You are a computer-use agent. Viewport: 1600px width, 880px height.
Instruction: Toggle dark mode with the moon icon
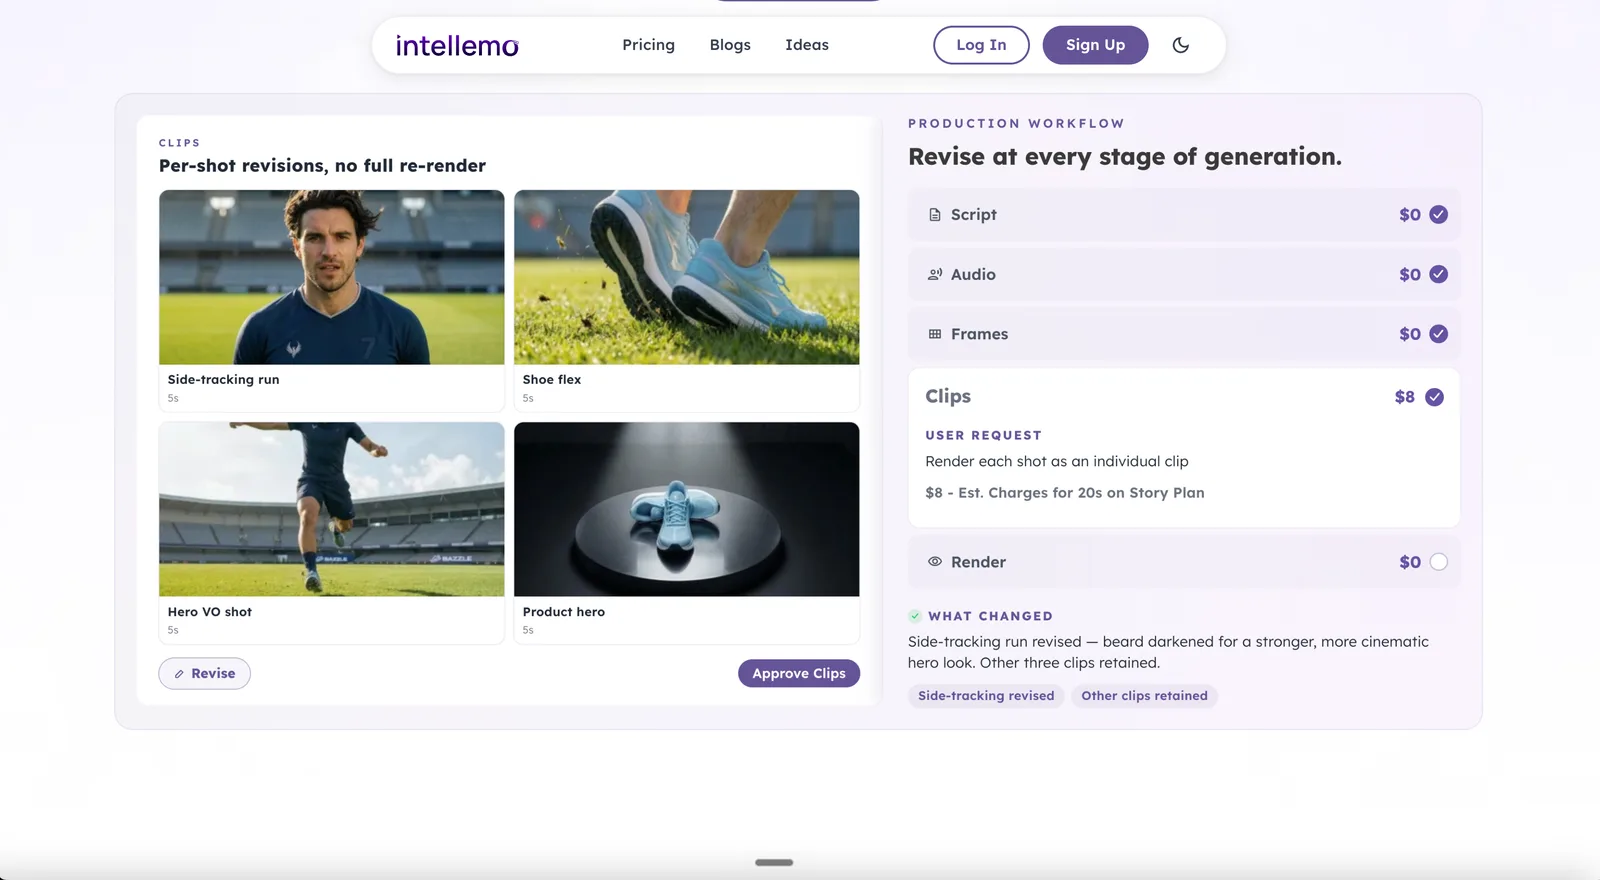pos(1180,45)
